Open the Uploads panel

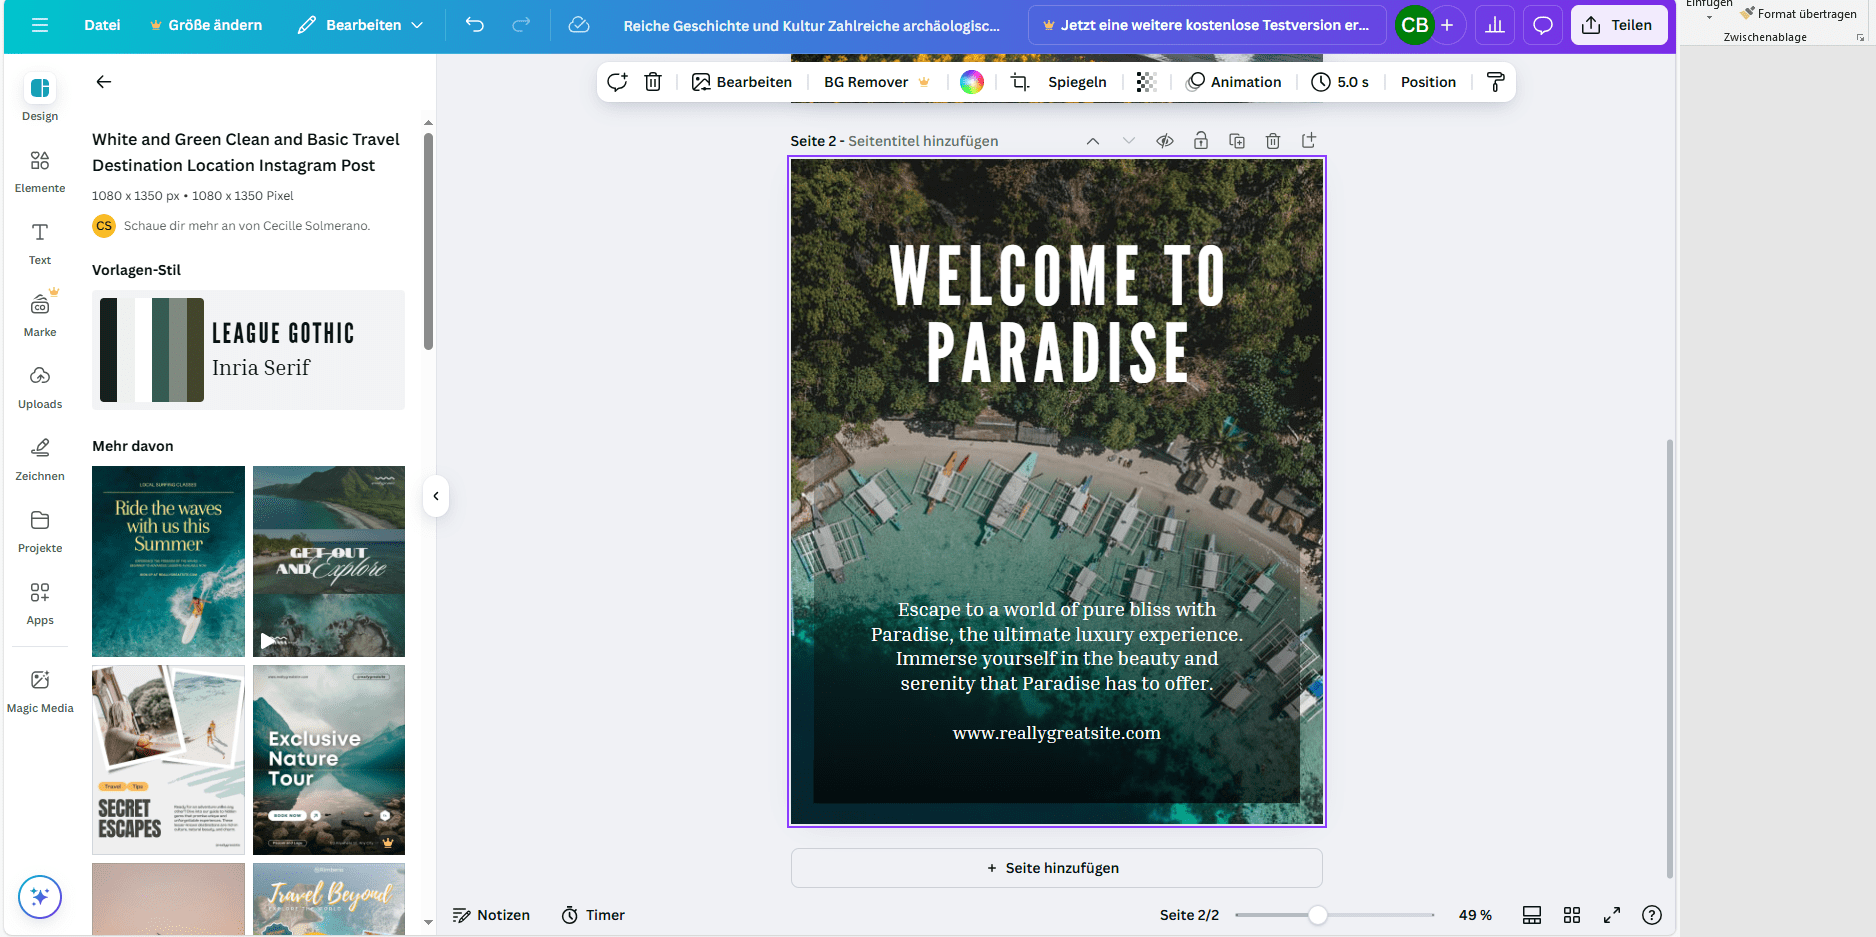tap(40, 387)
